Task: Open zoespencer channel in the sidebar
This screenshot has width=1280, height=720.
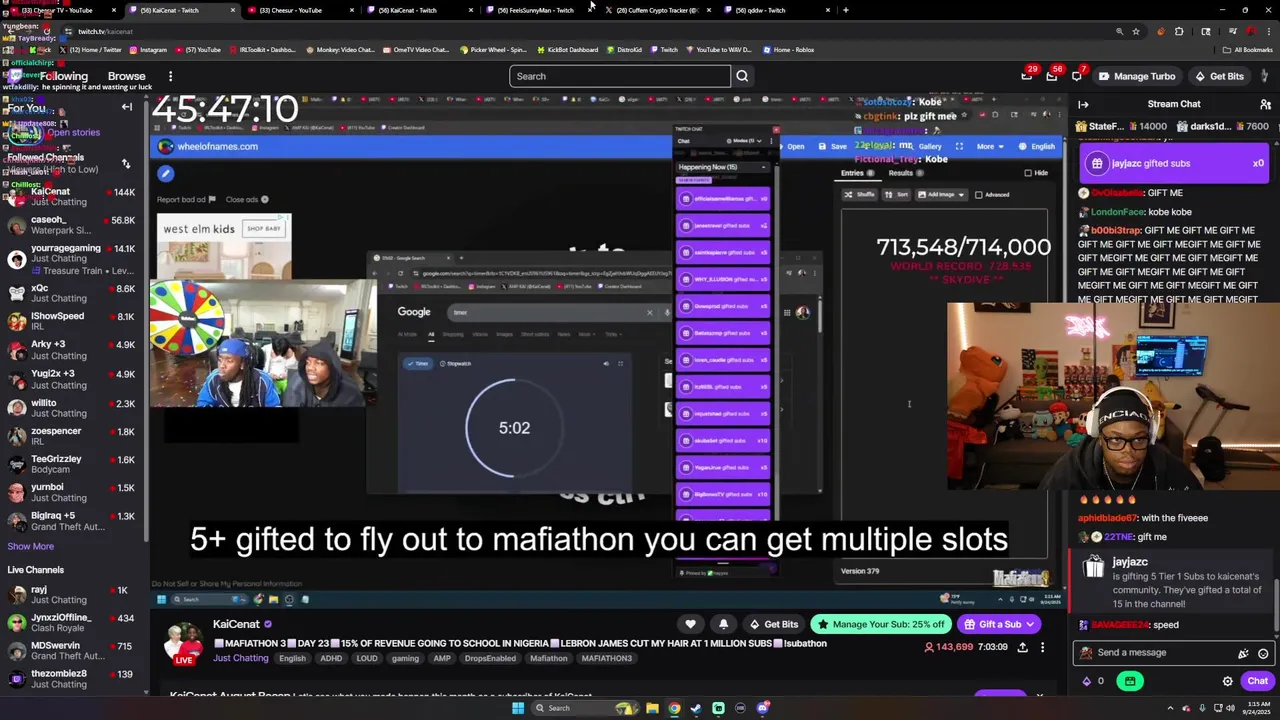Action: [70, 436]
